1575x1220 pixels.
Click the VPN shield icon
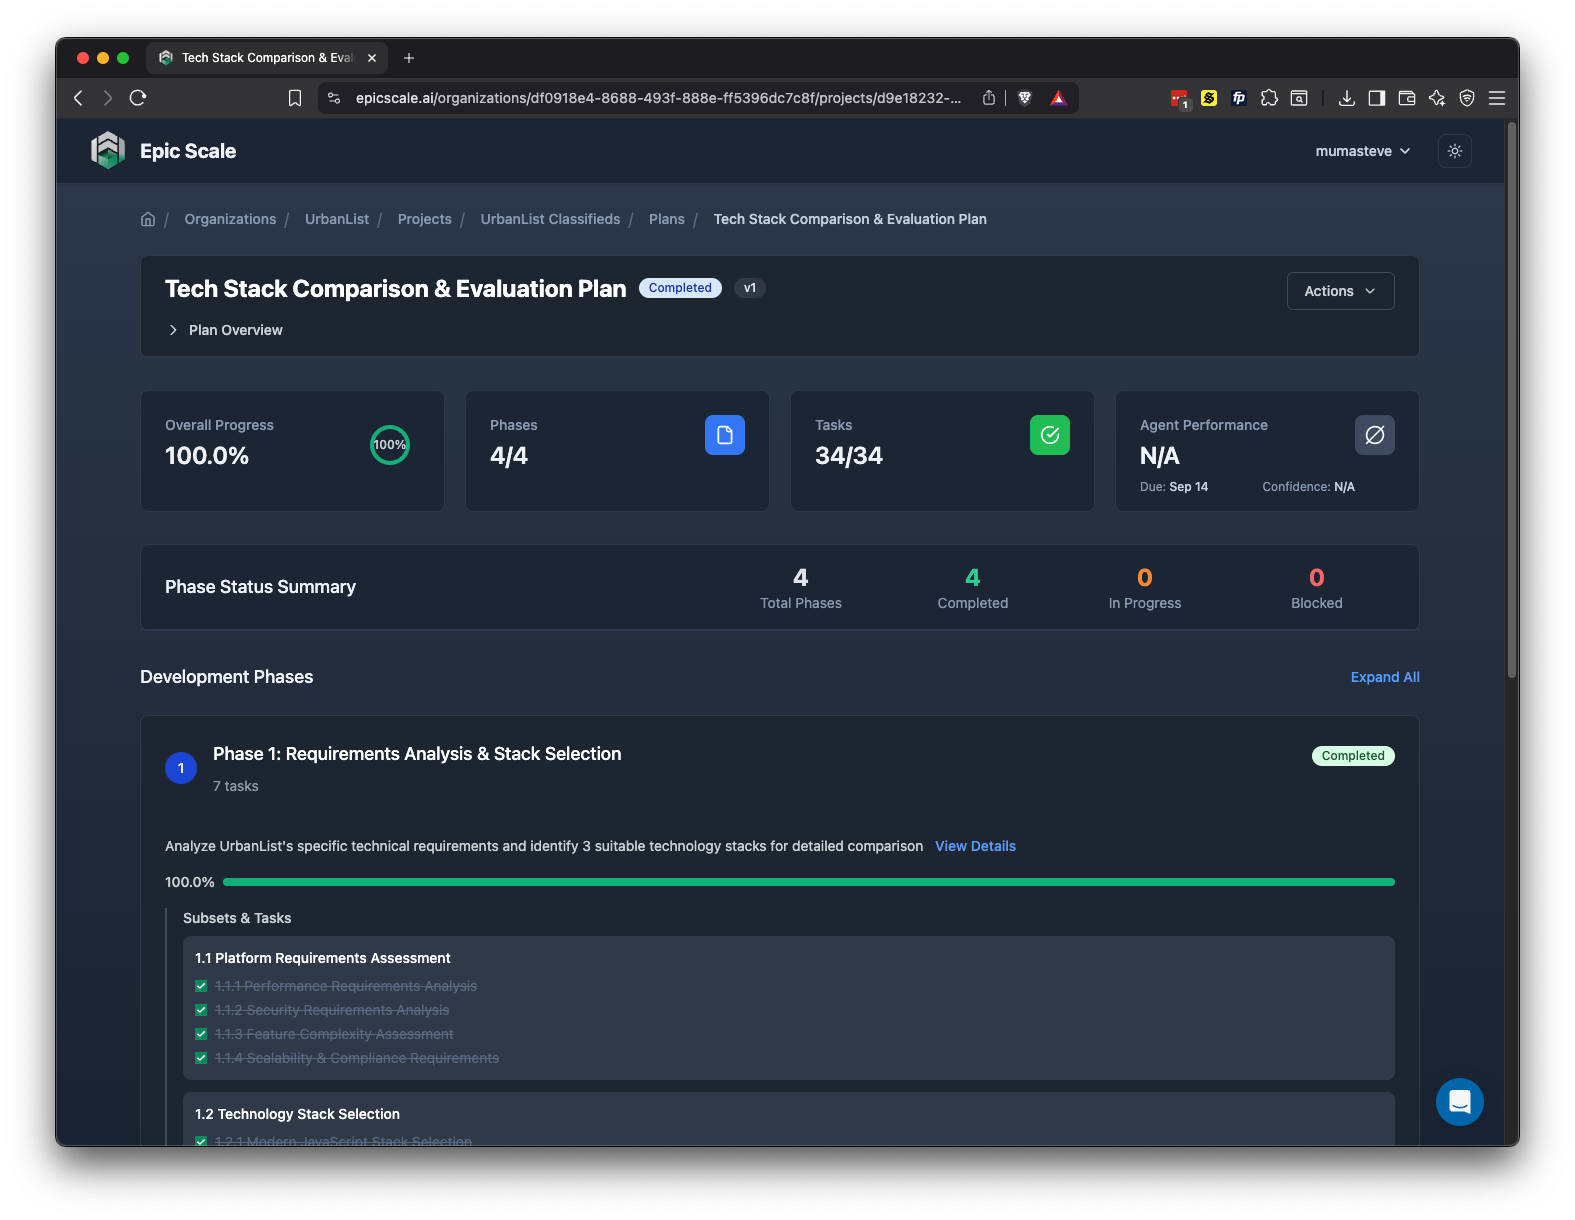(1467, 98)
